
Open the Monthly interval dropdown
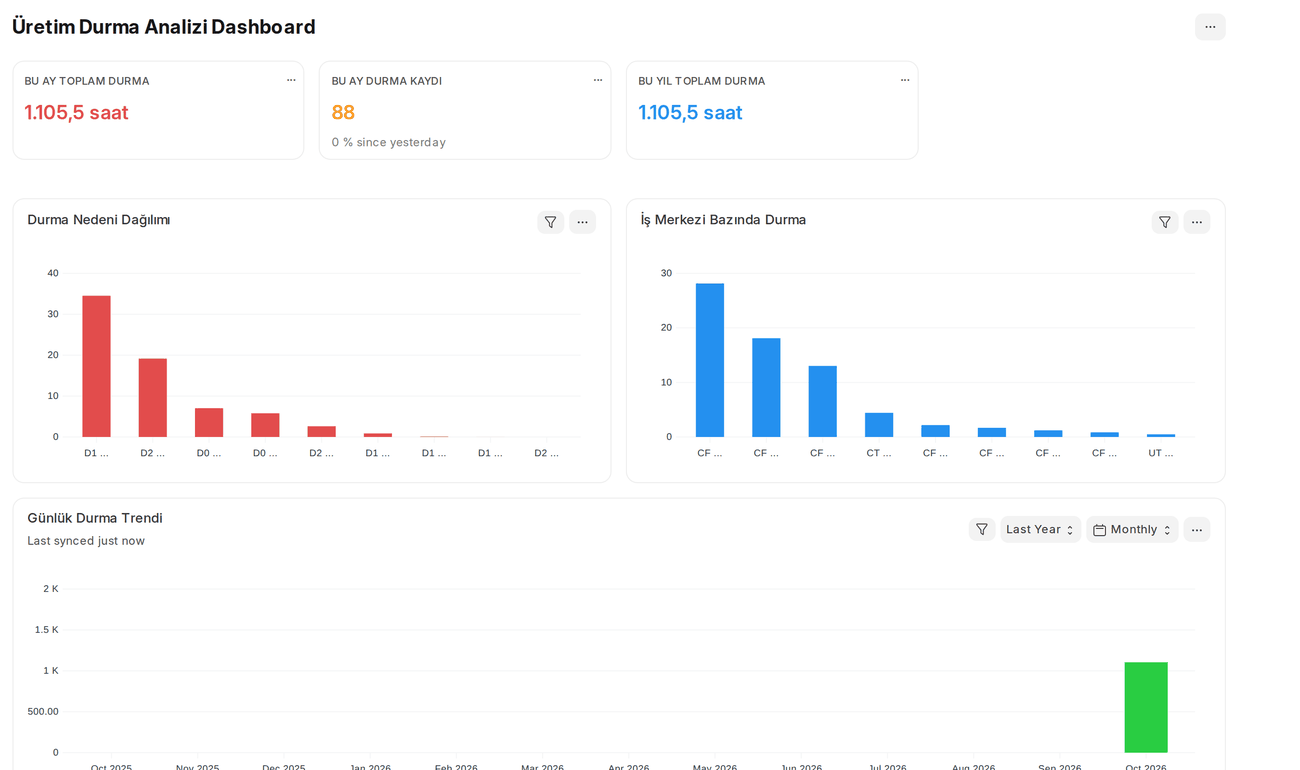(x=1132, y=529)
